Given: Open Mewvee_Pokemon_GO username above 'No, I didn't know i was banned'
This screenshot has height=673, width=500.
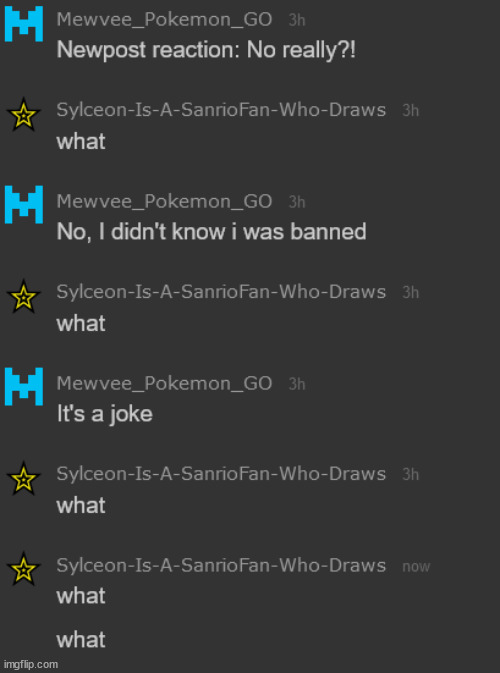Looking at the screenshot, I should [164, 201].
